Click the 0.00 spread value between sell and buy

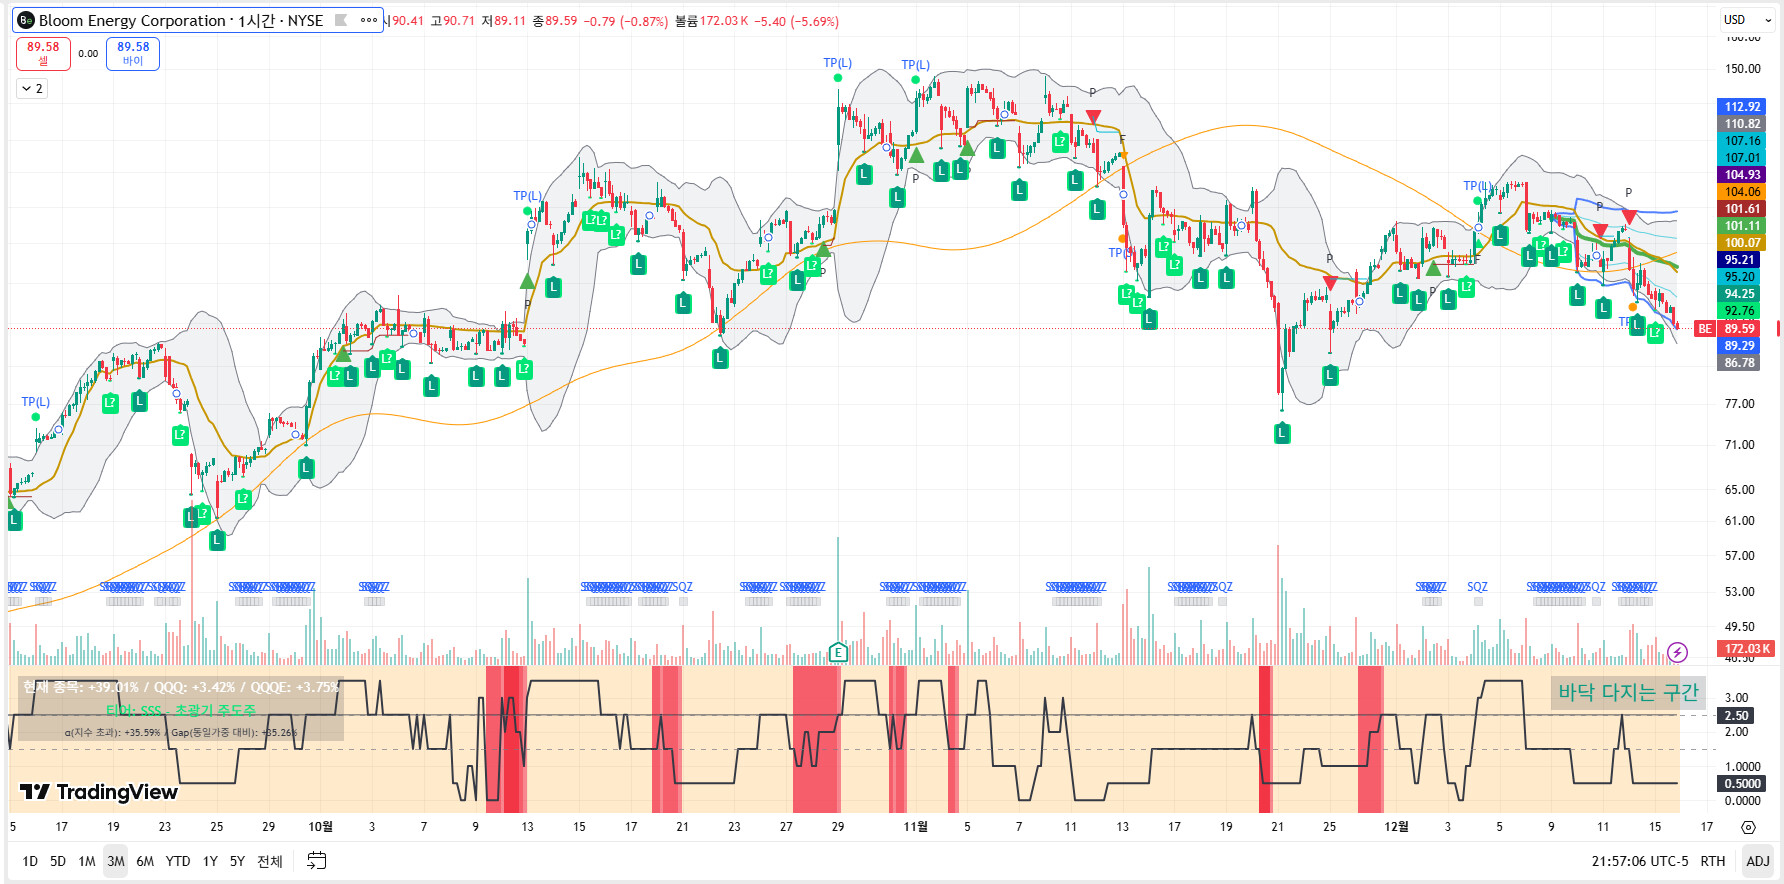point(88,54)
